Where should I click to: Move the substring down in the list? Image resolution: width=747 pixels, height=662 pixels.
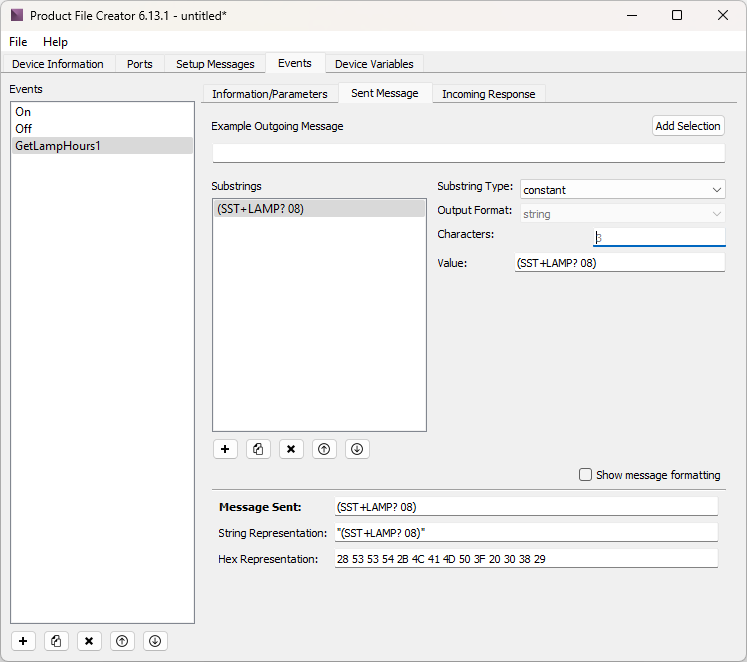357,449
